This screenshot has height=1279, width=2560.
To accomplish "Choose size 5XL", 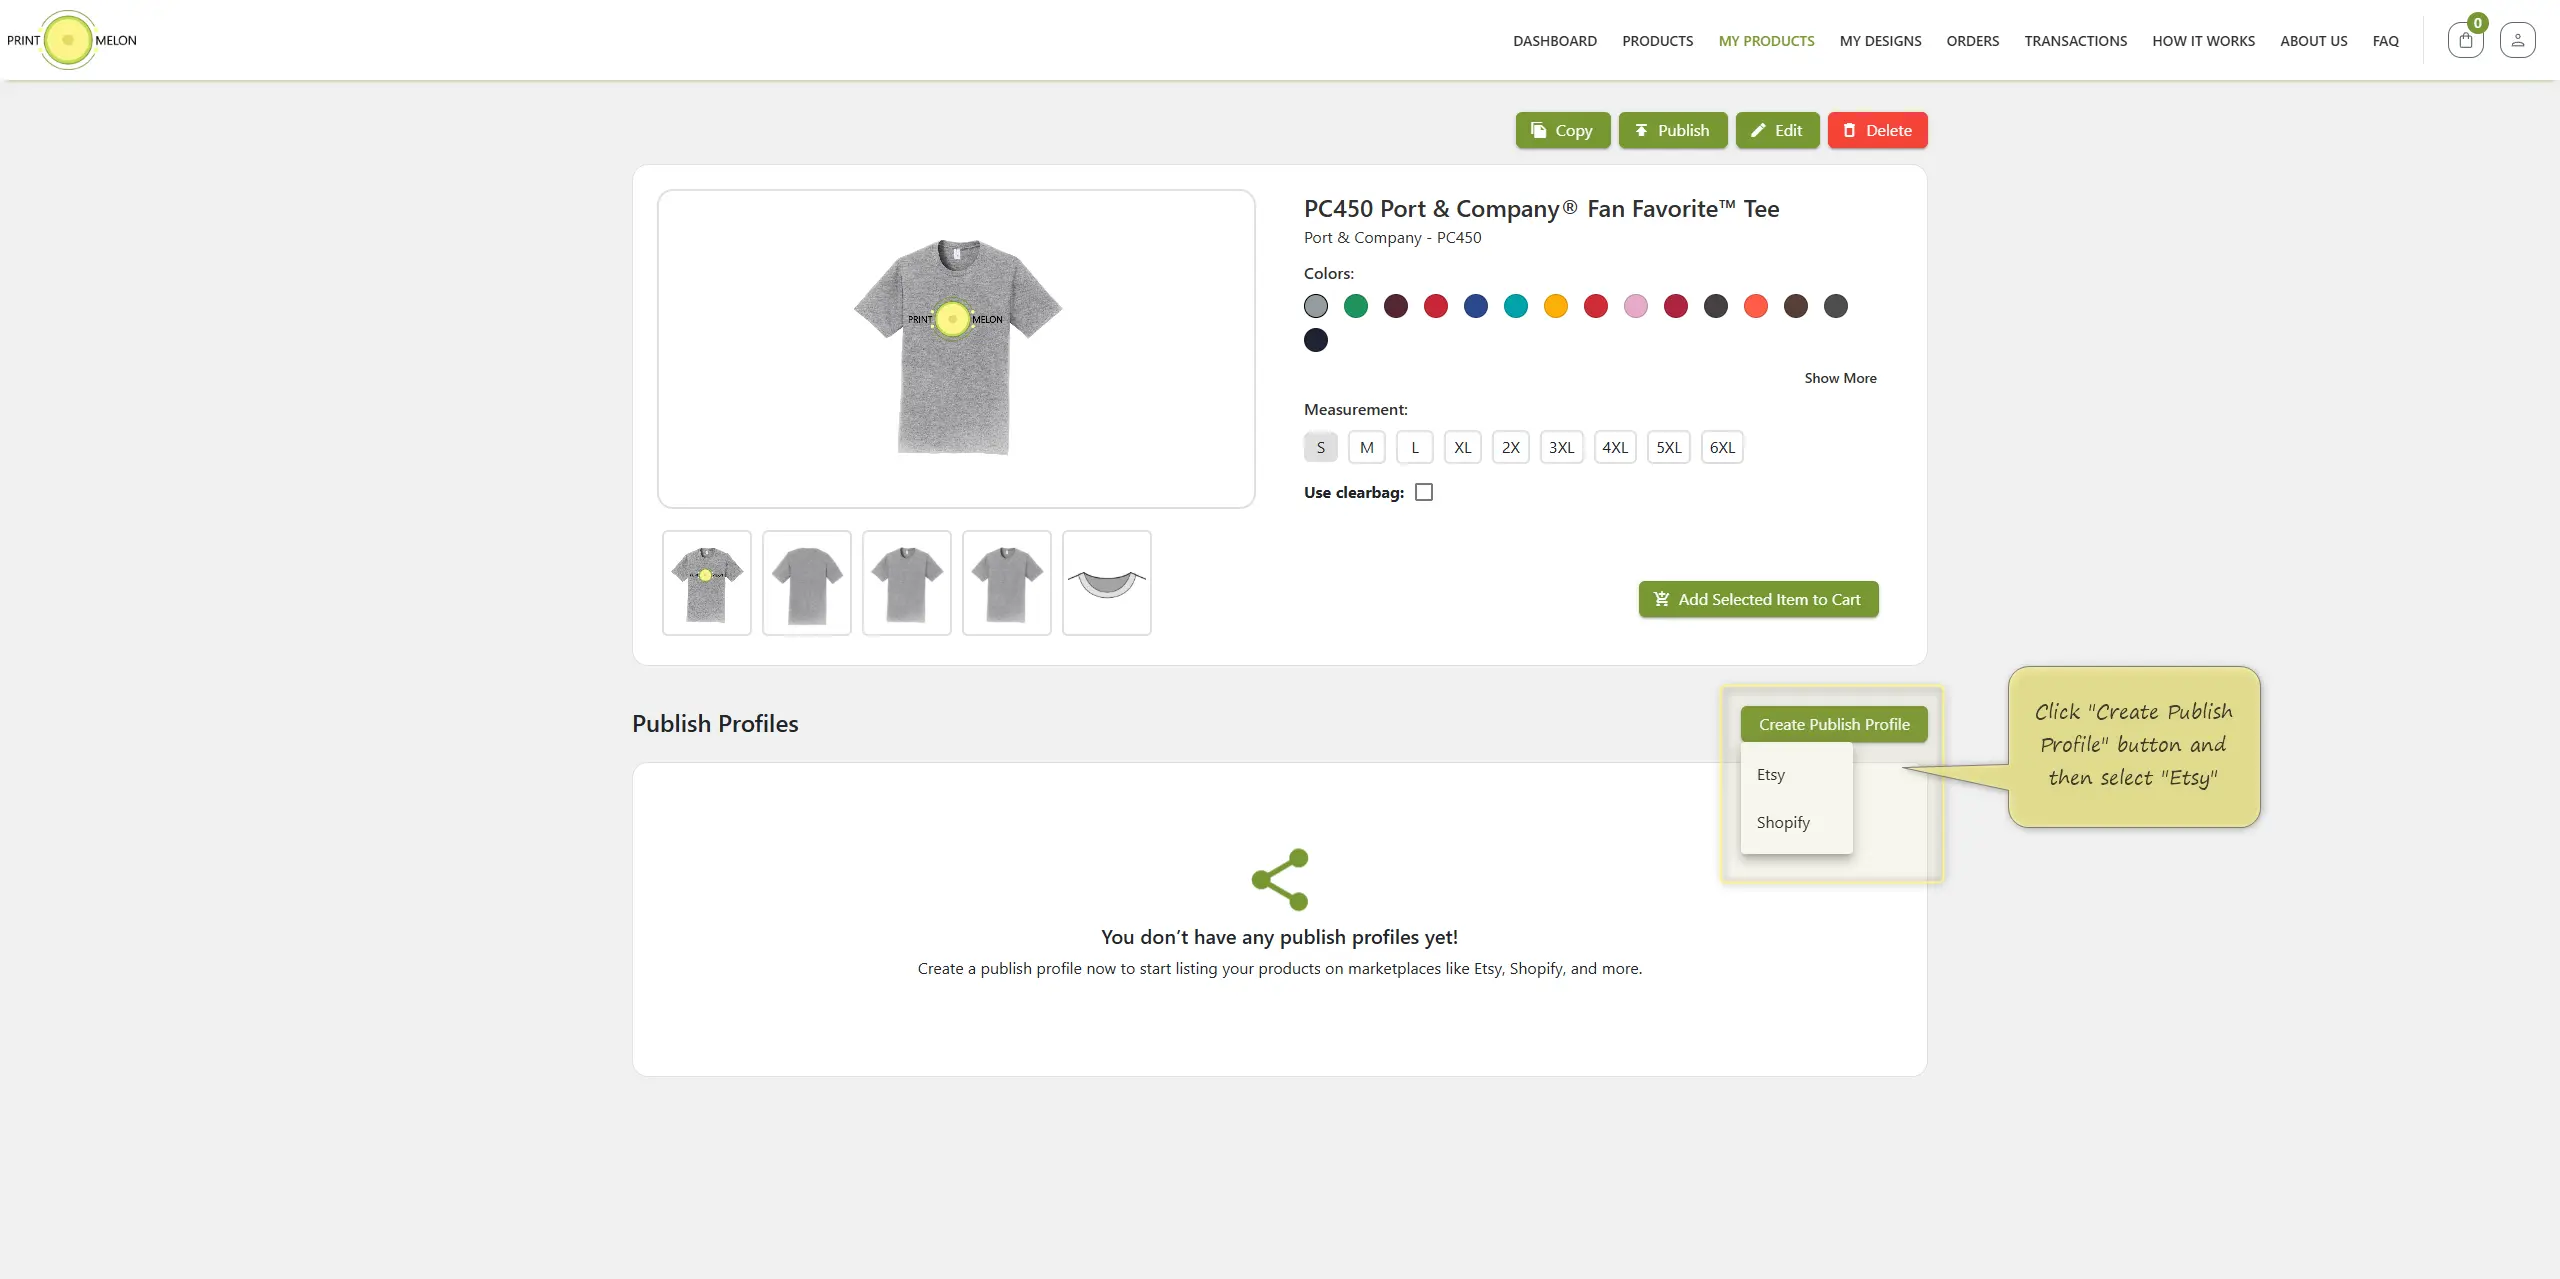I will pos(1668,447).
